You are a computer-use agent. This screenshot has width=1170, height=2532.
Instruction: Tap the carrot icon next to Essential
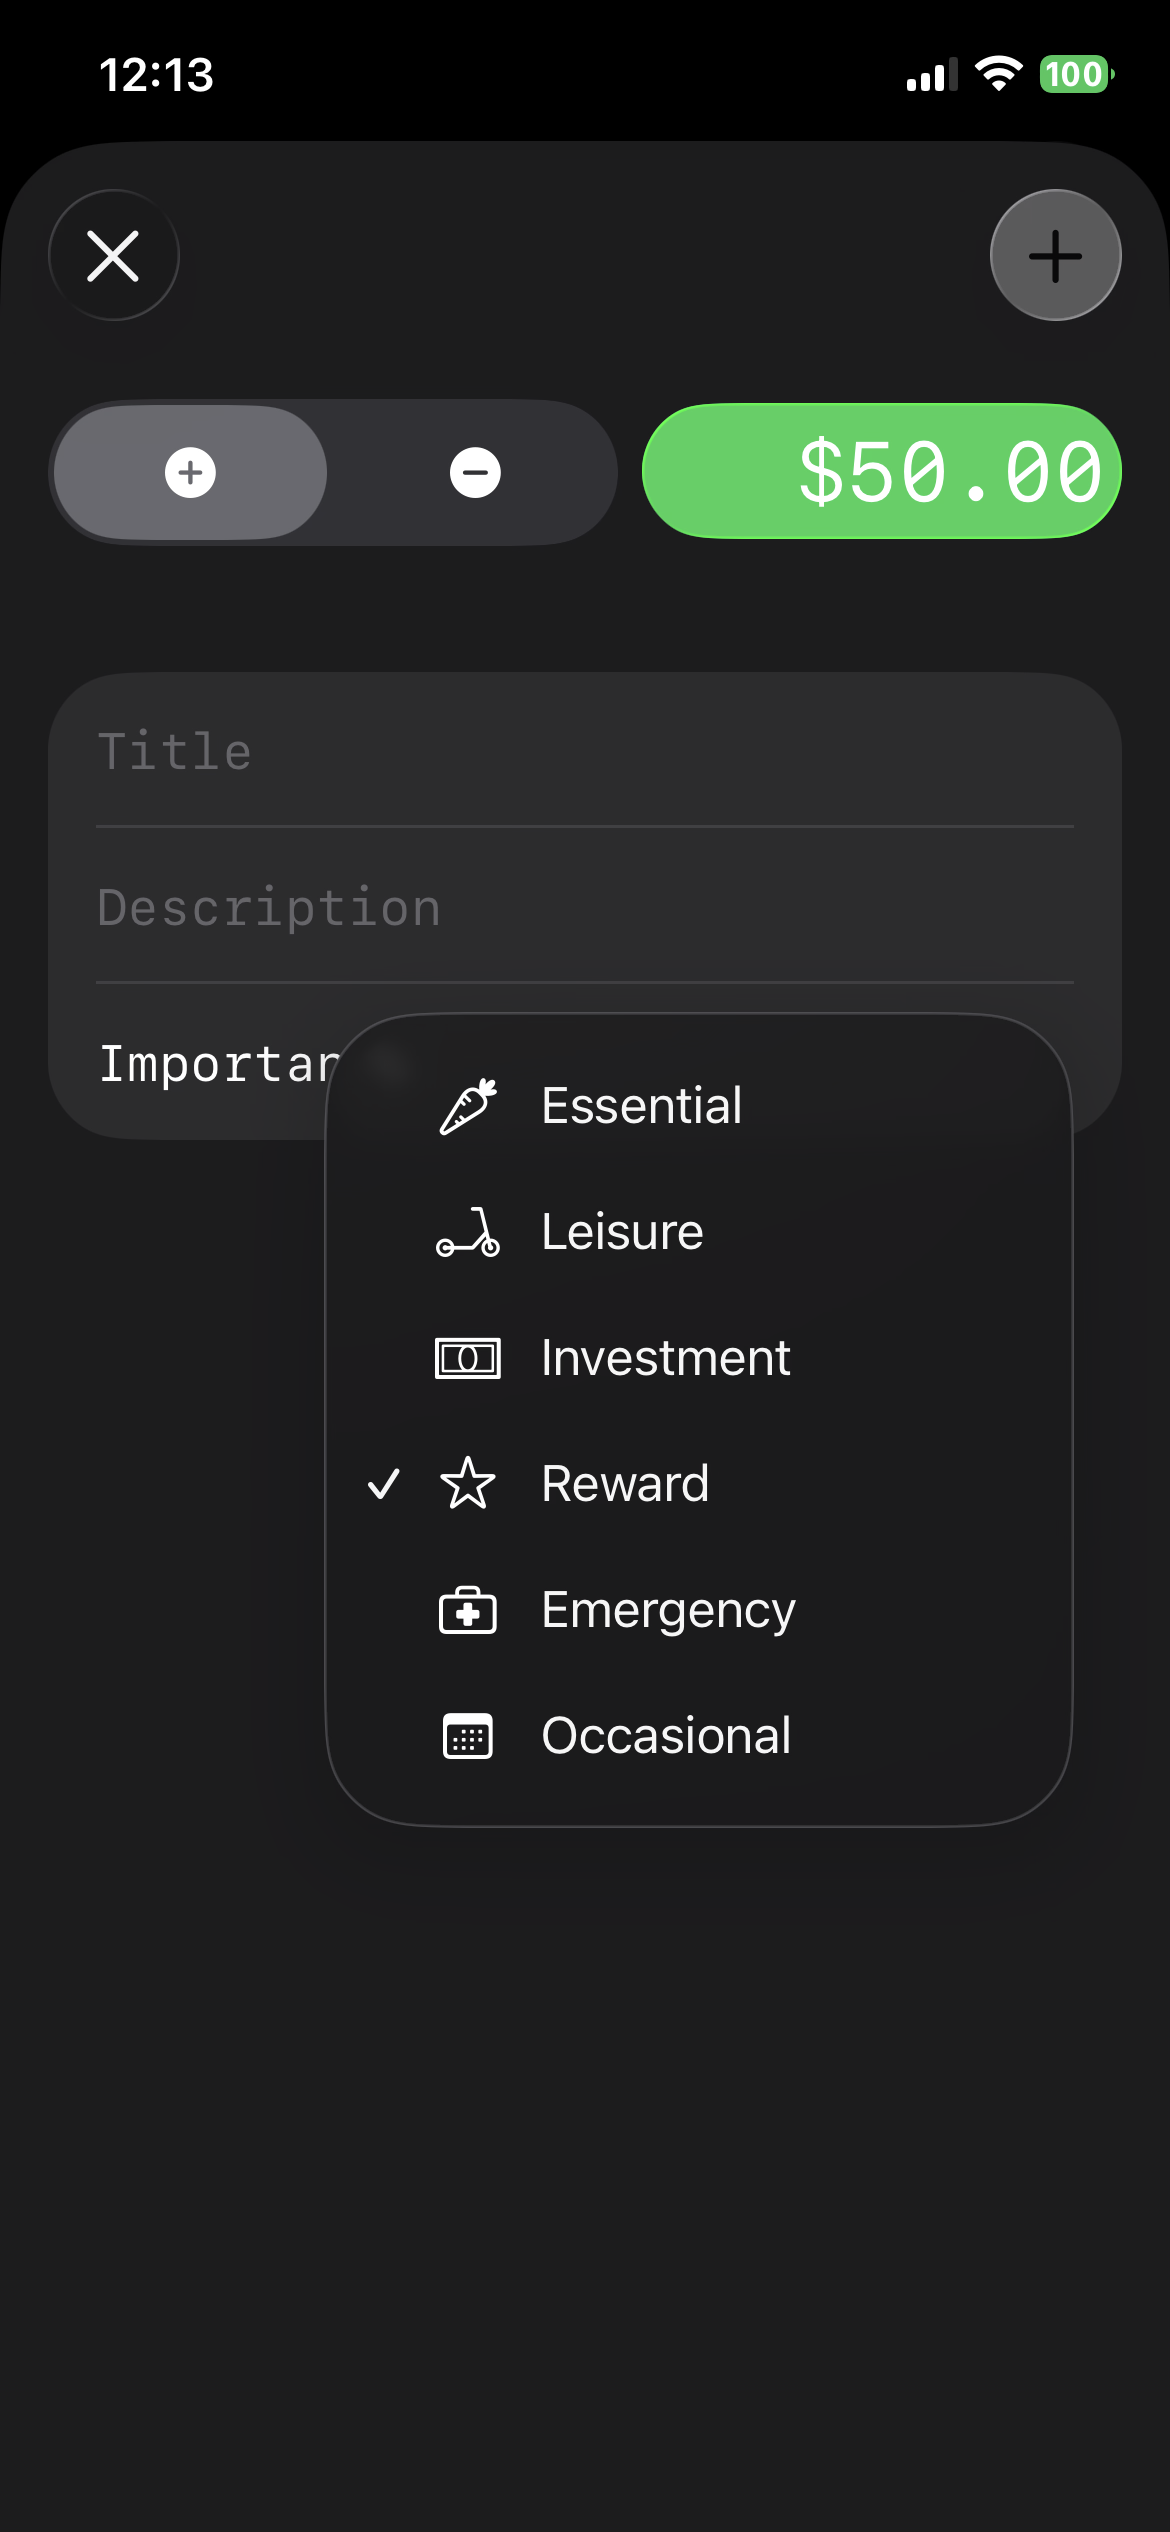click(468, 1106)
